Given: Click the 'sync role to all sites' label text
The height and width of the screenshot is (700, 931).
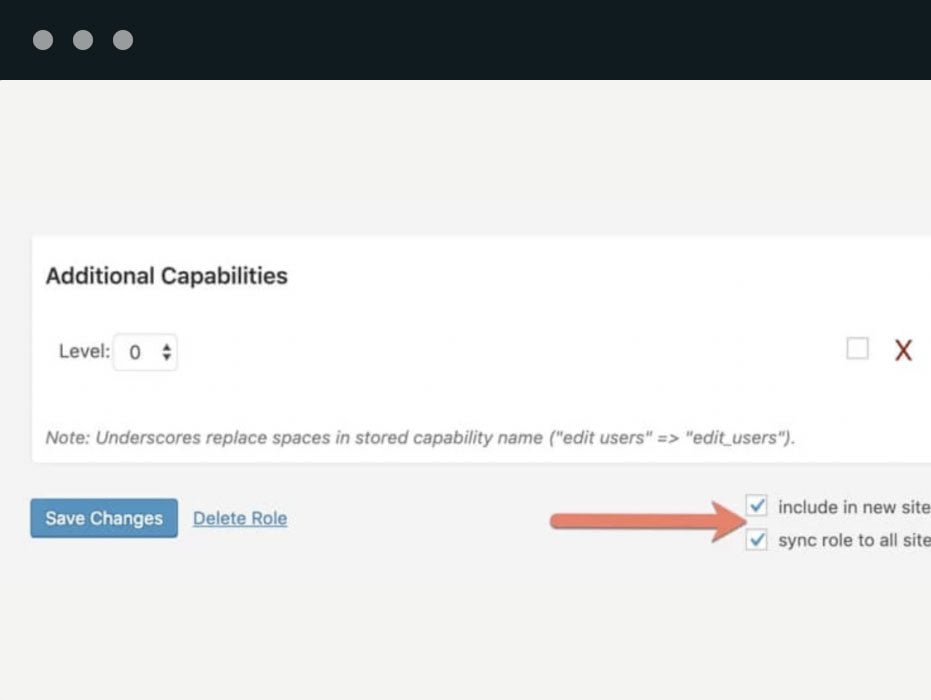Looking at the screenshot, I should (x=853, y=541).
